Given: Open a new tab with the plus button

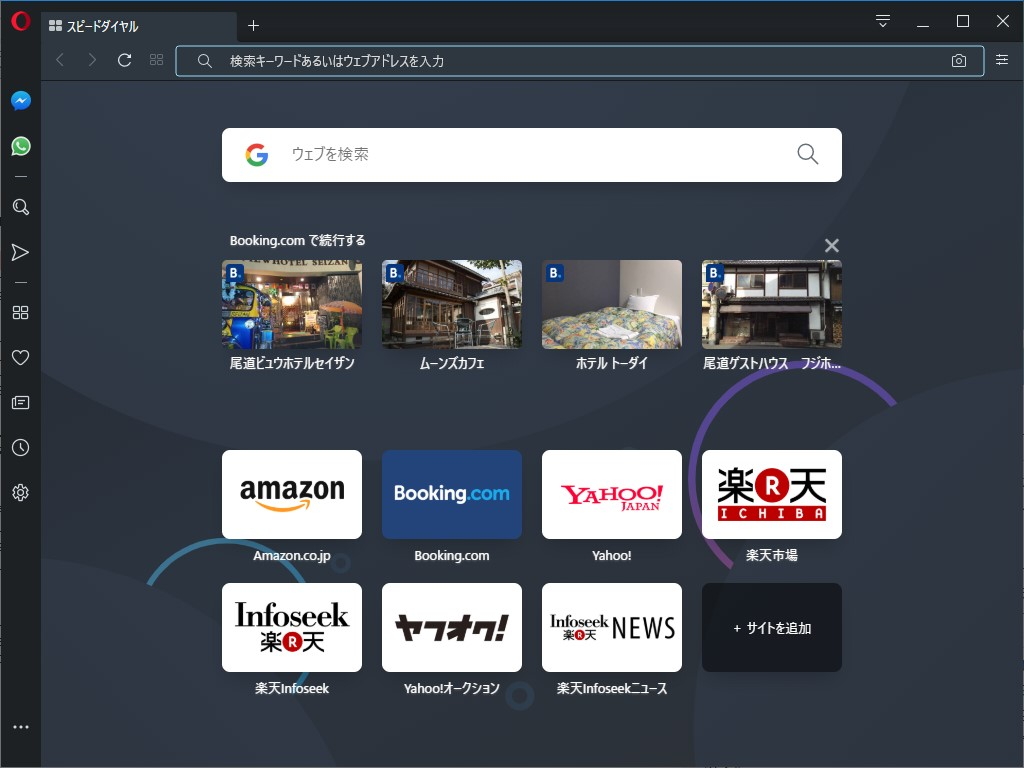Looking at the screenshot, I should pyautogui.click(x=254, y=27).
